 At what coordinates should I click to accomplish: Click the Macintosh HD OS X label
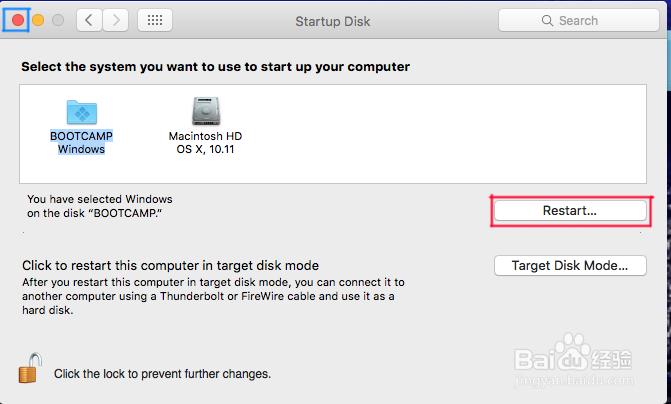pos(205,142)
